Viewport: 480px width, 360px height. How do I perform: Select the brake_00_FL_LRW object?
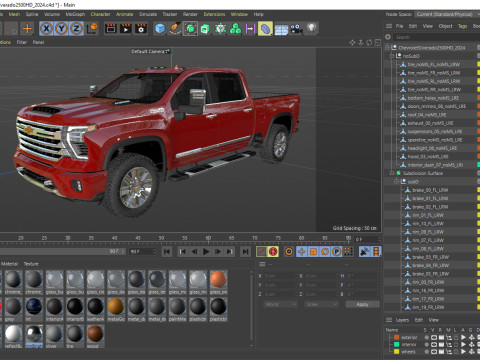tap(430, 190)
